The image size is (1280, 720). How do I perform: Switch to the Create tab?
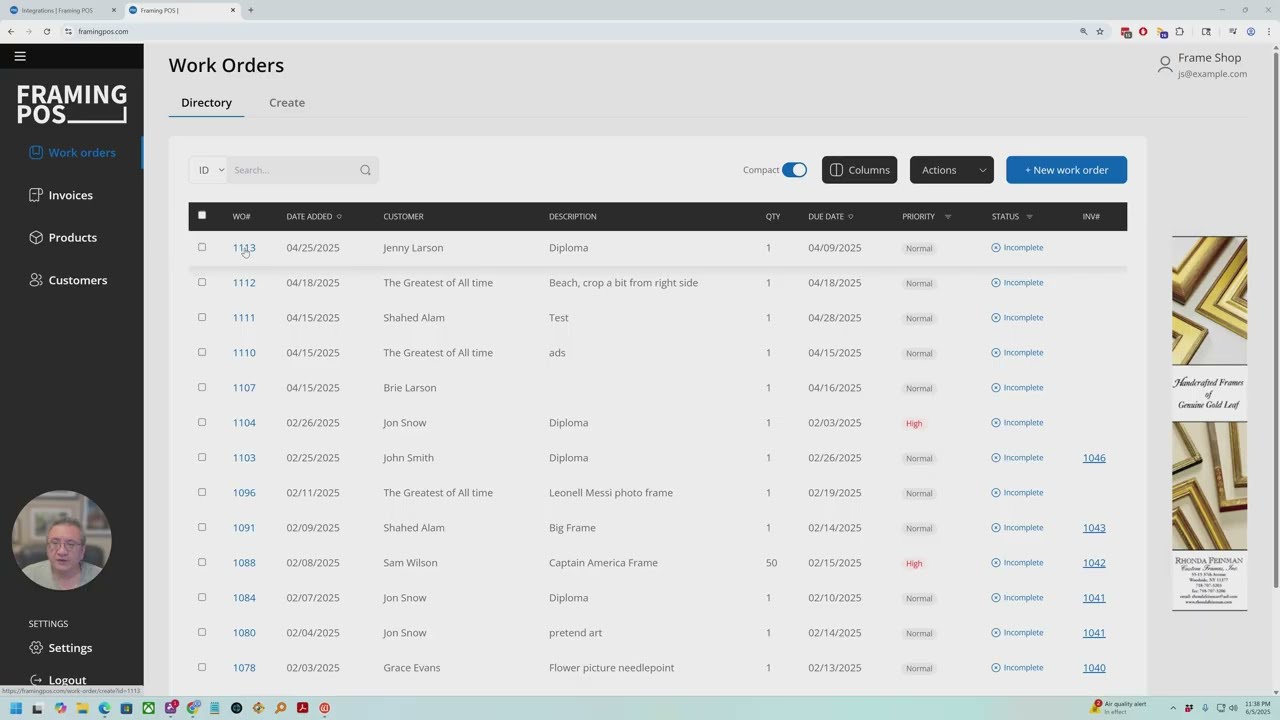pos(287,103)
